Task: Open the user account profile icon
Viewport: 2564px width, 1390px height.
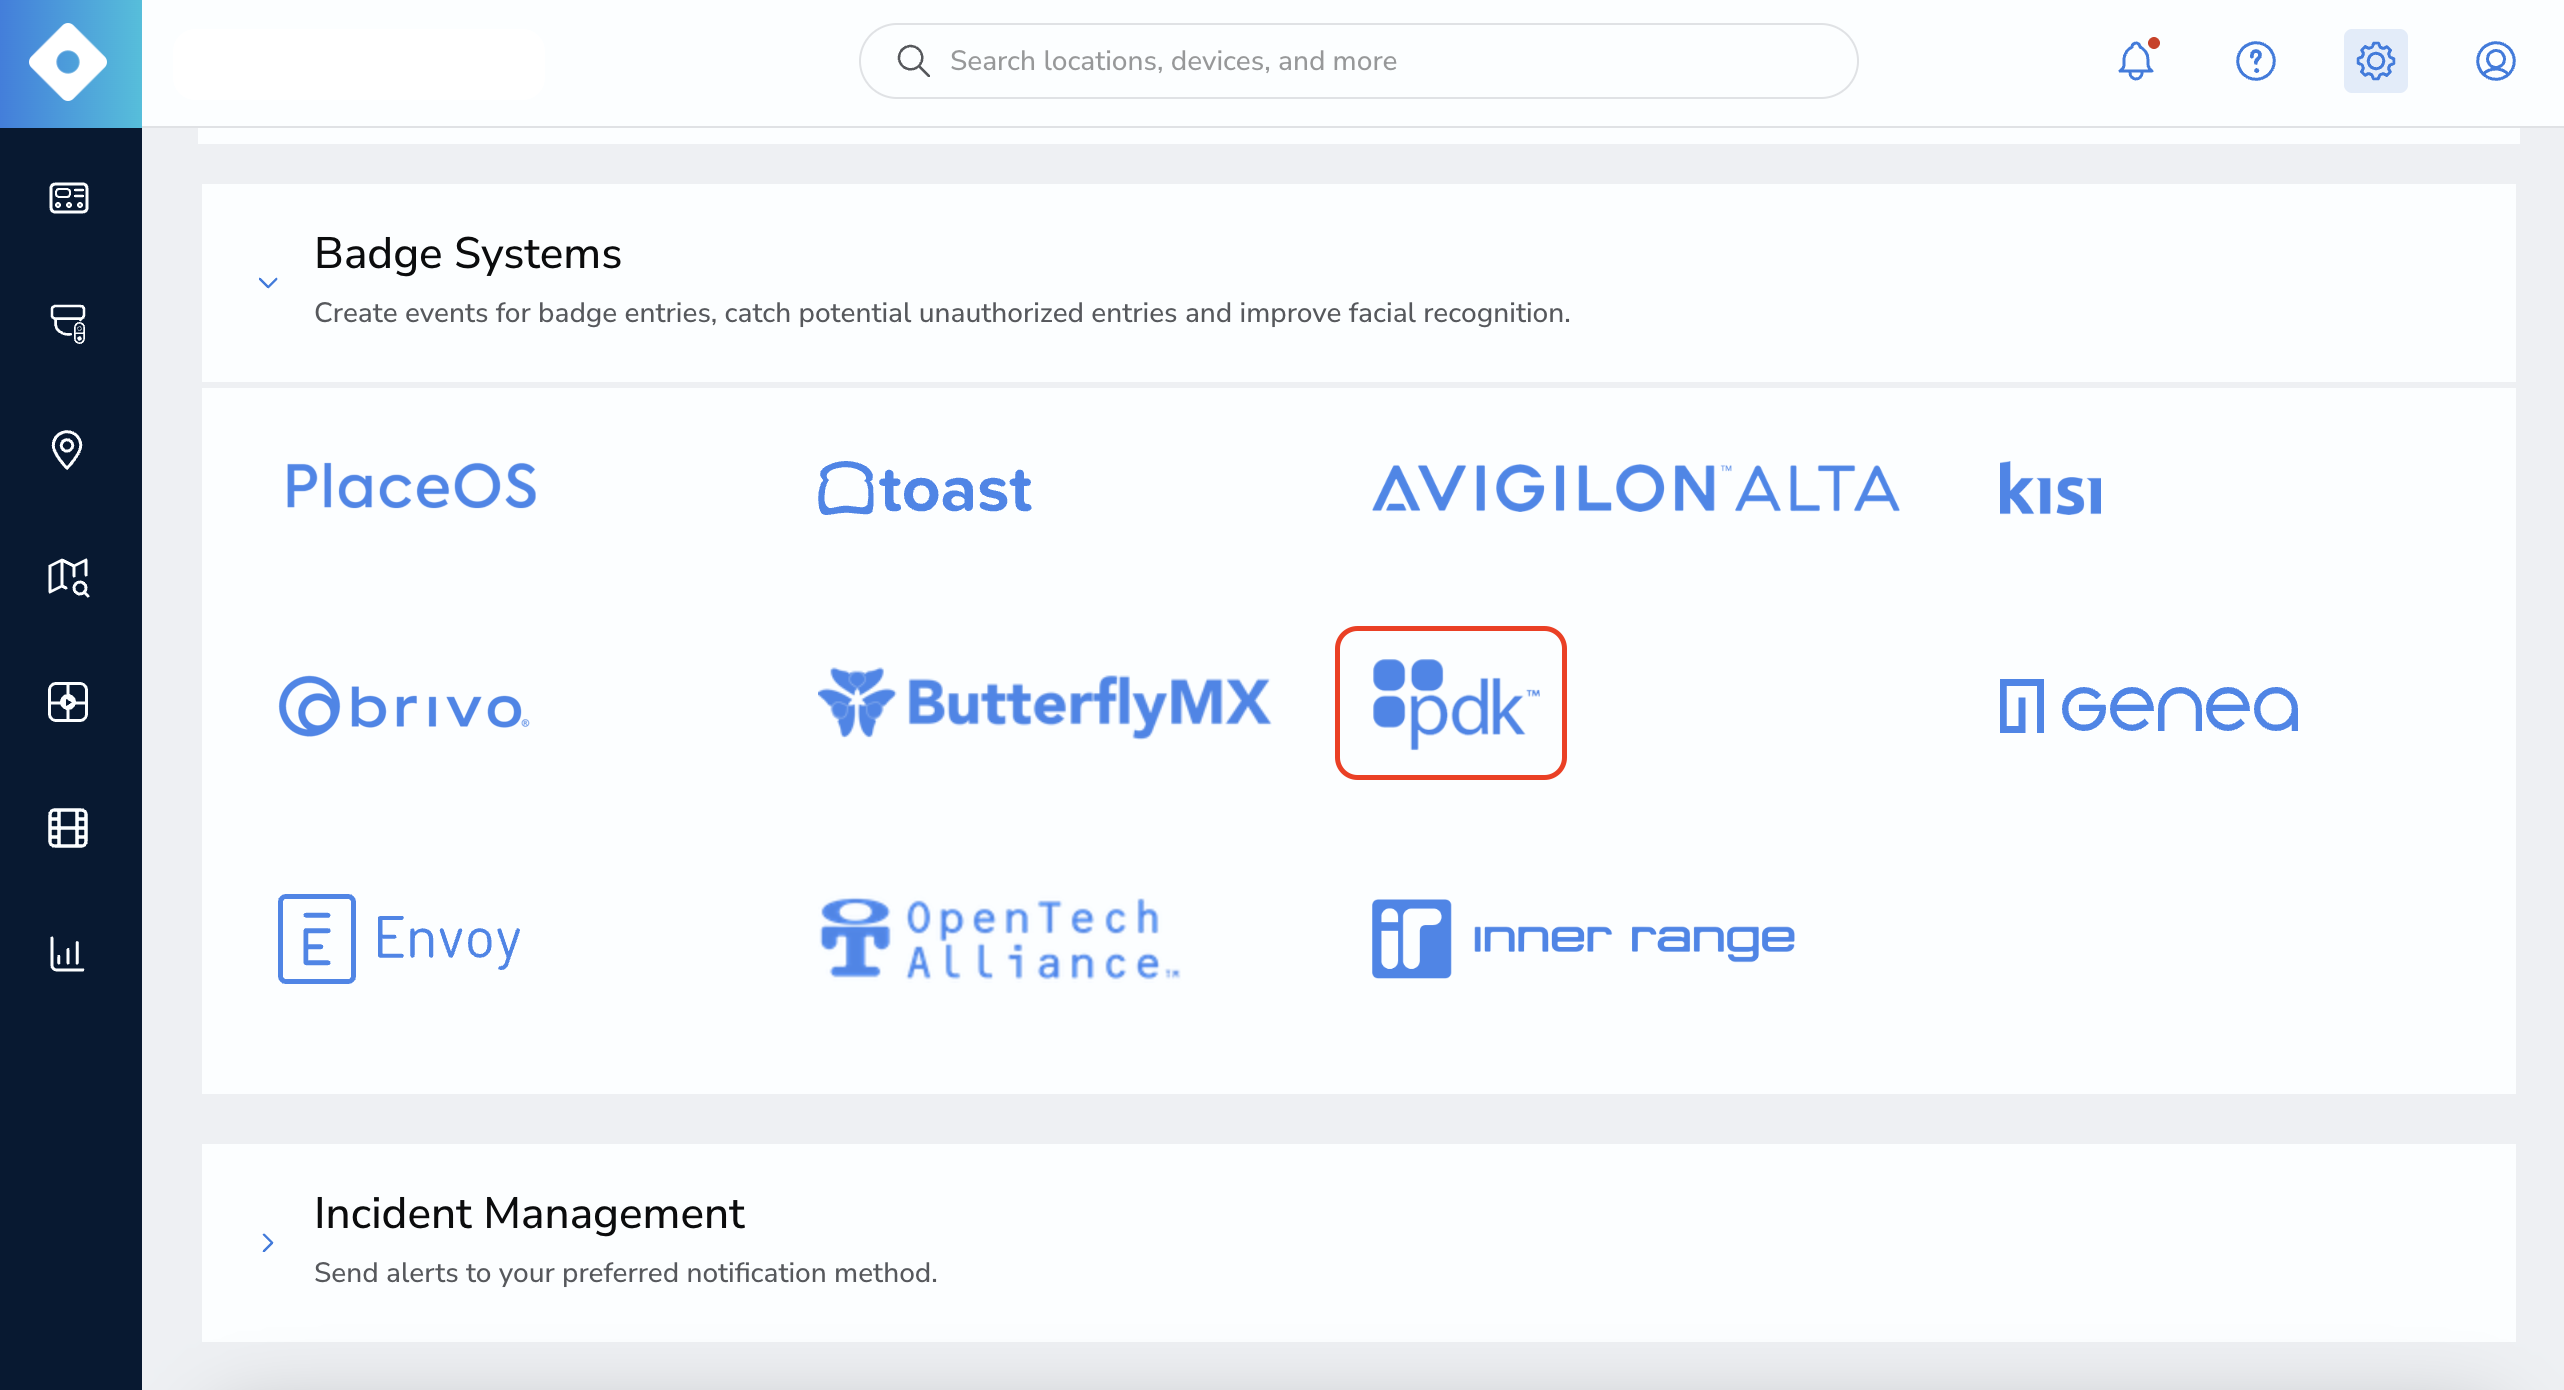Action: pyautogui.click(x=2496, y=61)
